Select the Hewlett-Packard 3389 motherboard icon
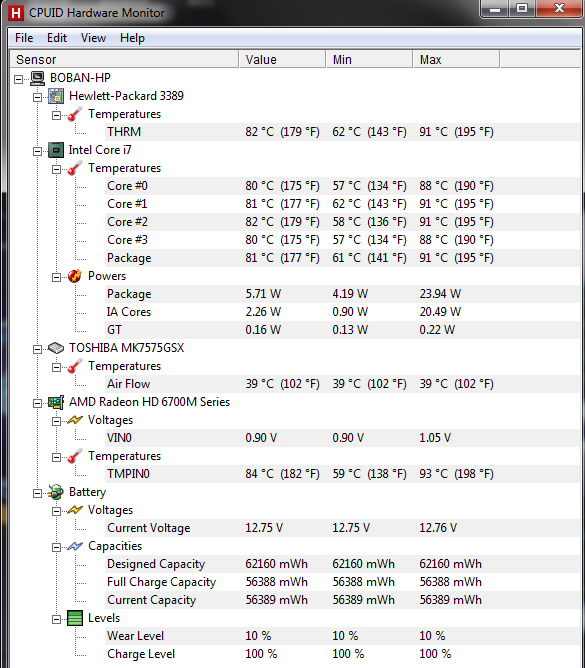The height and width of the screenshot is (668, 585). 56,96
